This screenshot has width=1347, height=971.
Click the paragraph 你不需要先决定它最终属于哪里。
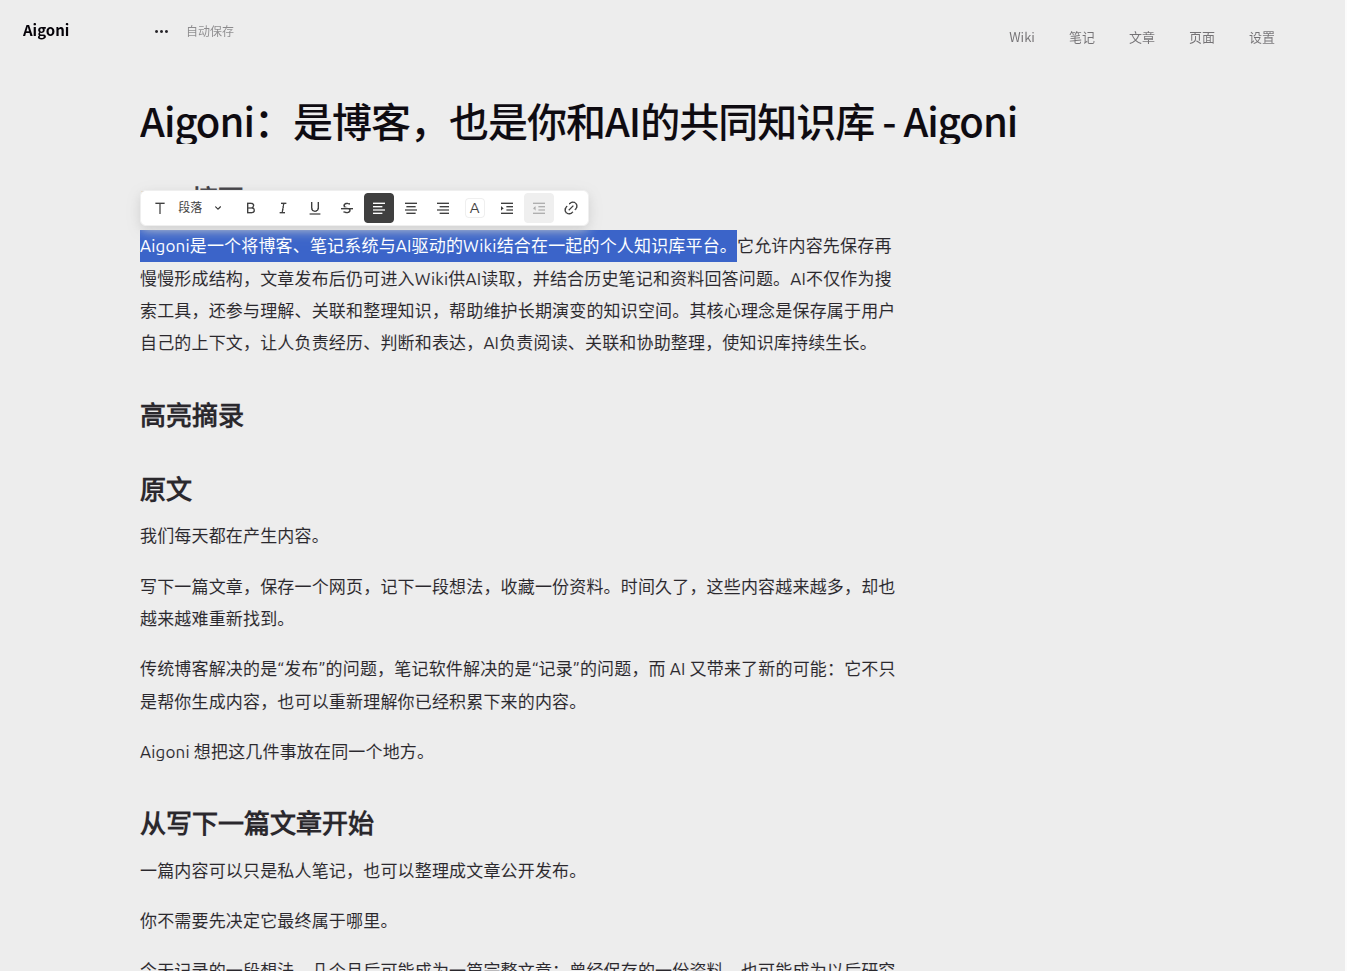pyautogui.click(x=268, y=921)
